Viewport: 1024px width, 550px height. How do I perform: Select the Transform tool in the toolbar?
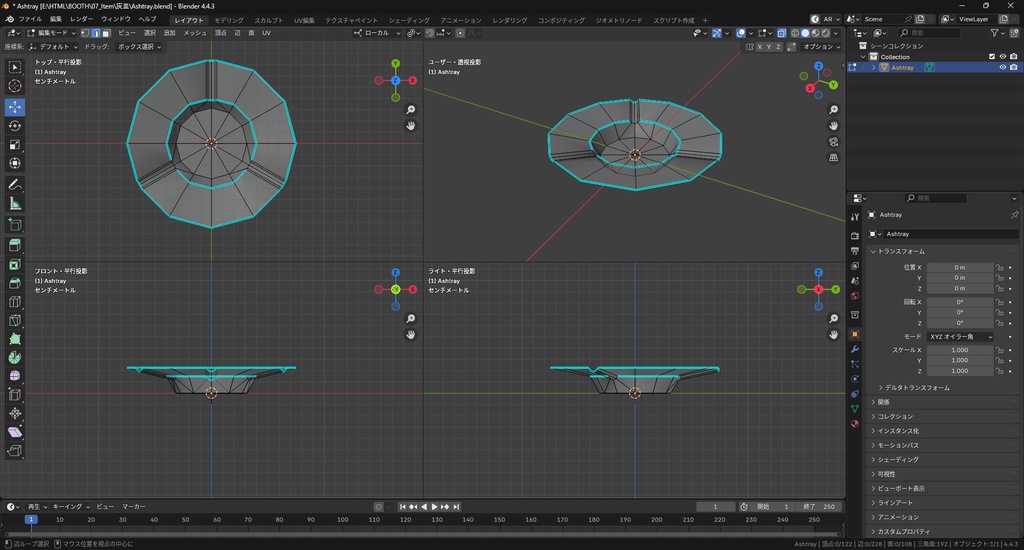[14, 163]
